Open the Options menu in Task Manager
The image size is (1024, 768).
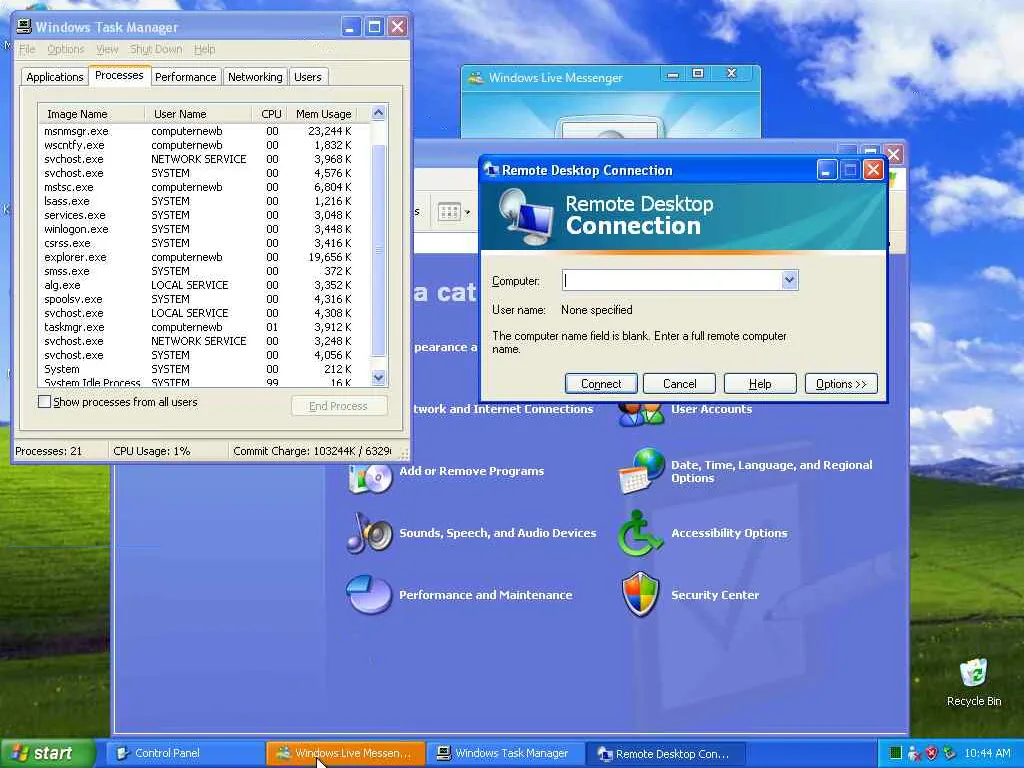point(65,50)
